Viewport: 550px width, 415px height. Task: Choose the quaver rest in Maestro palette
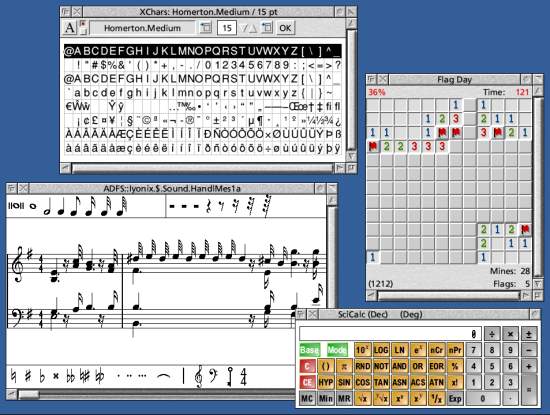(x=221, y=207)
